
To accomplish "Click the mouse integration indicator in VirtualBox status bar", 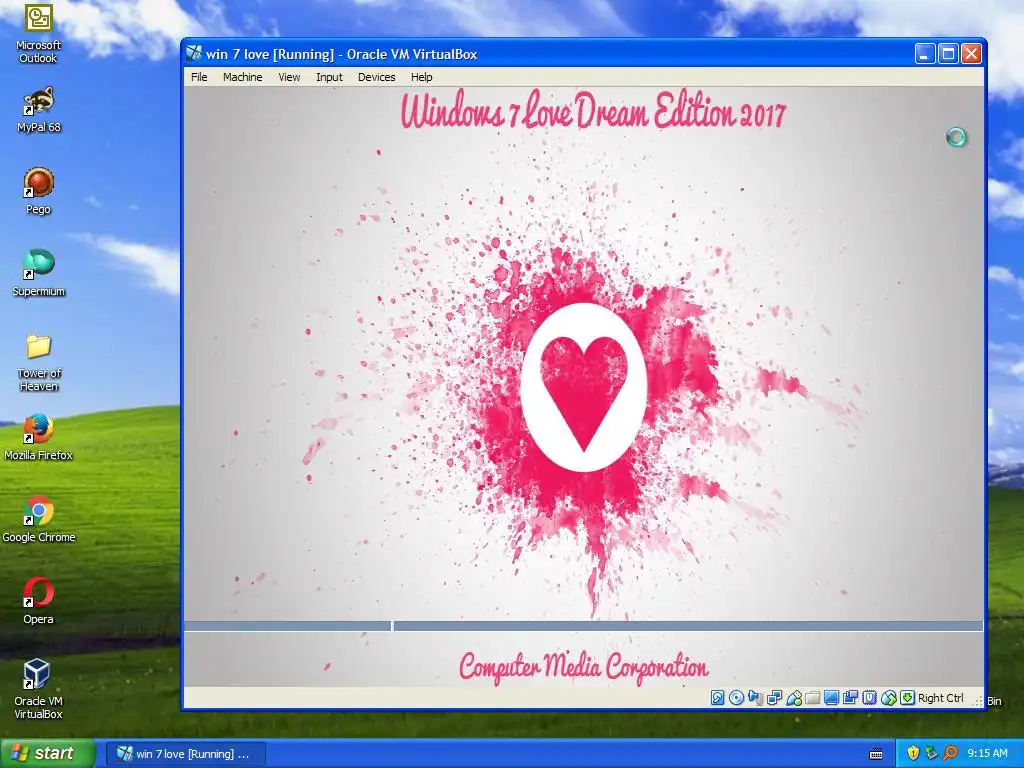I will point(888,698).
